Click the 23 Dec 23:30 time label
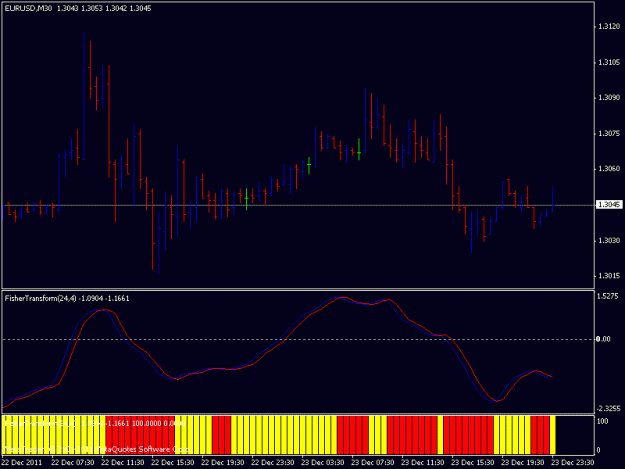Viewport: 625px width, 469px height. (x=572, y=462)
